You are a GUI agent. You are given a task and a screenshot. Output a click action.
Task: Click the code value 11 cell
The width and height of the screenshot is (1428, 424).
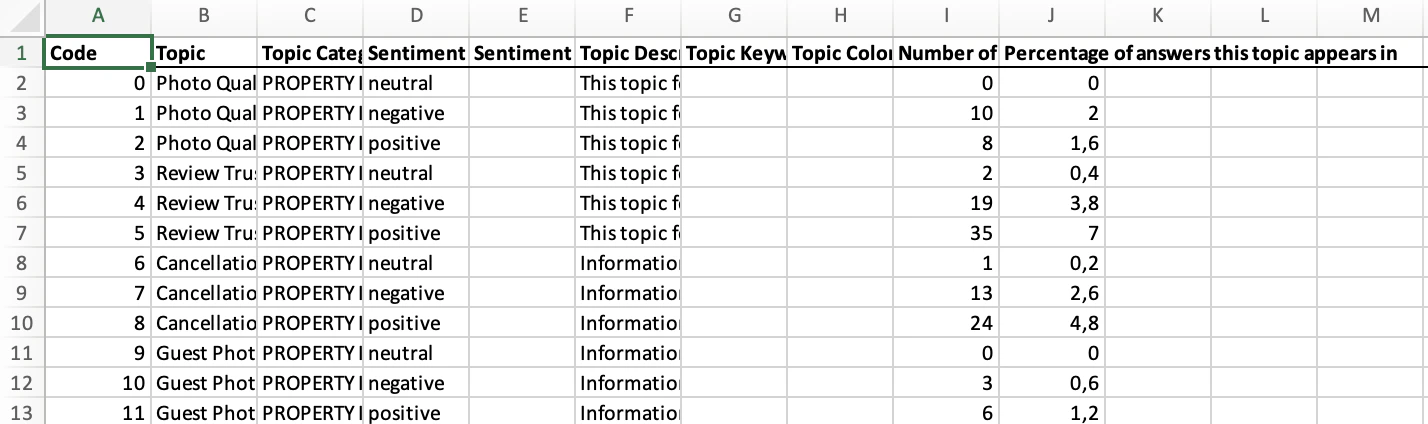click(x=98, y=413)
